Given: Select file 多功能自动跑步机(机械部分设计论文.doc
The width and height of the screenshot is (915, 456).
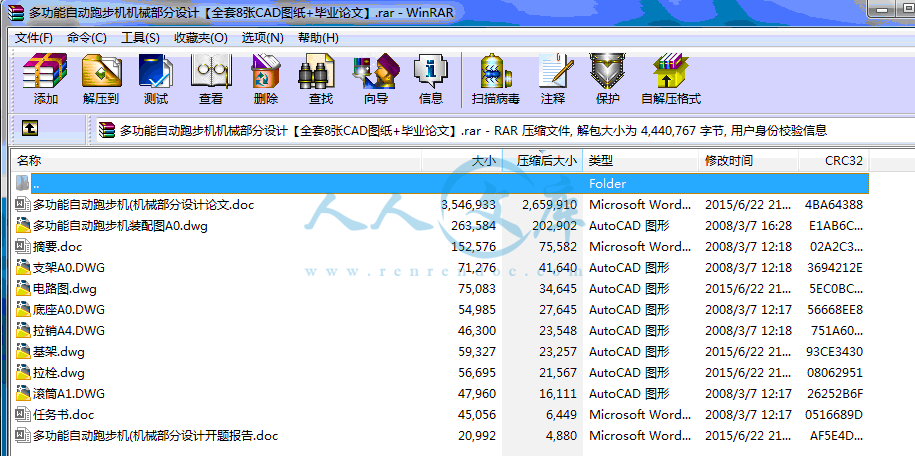Looking at the screenshot, I should [144, 205].
